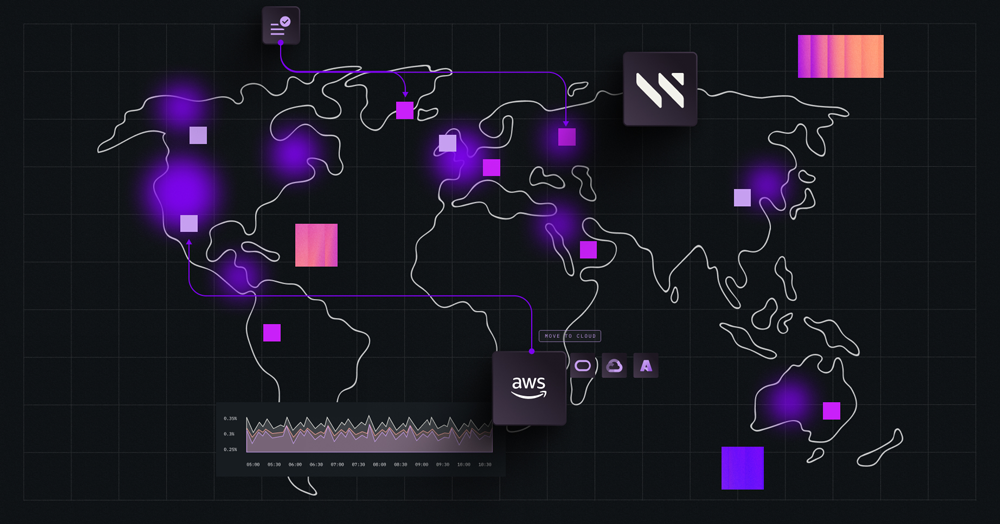Click the 0.35% y-axis label
Viewport: 1000px width, 524px height.
(230, 419)
